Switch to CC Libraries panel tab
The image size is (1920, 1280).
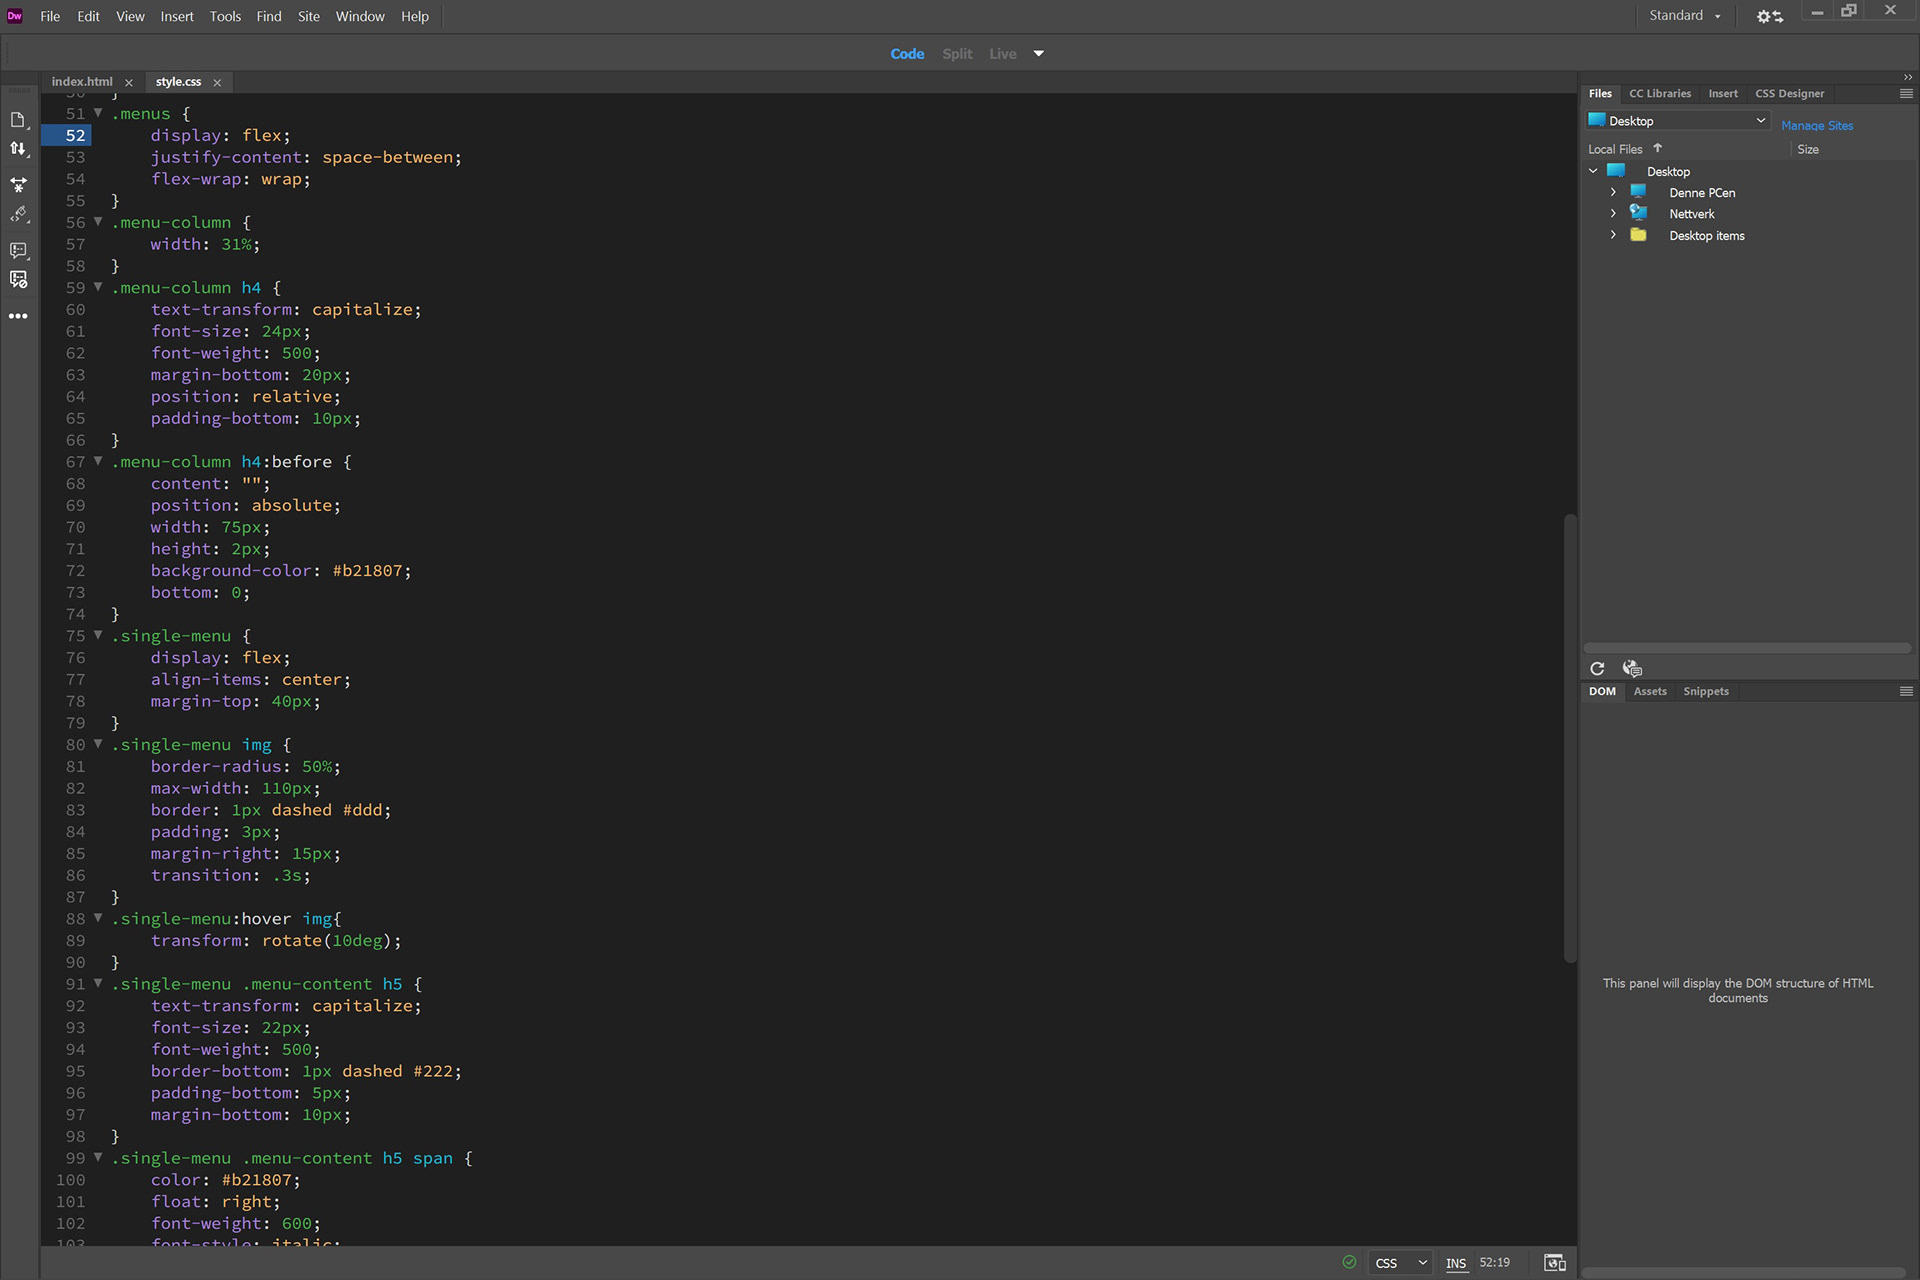1660,93
